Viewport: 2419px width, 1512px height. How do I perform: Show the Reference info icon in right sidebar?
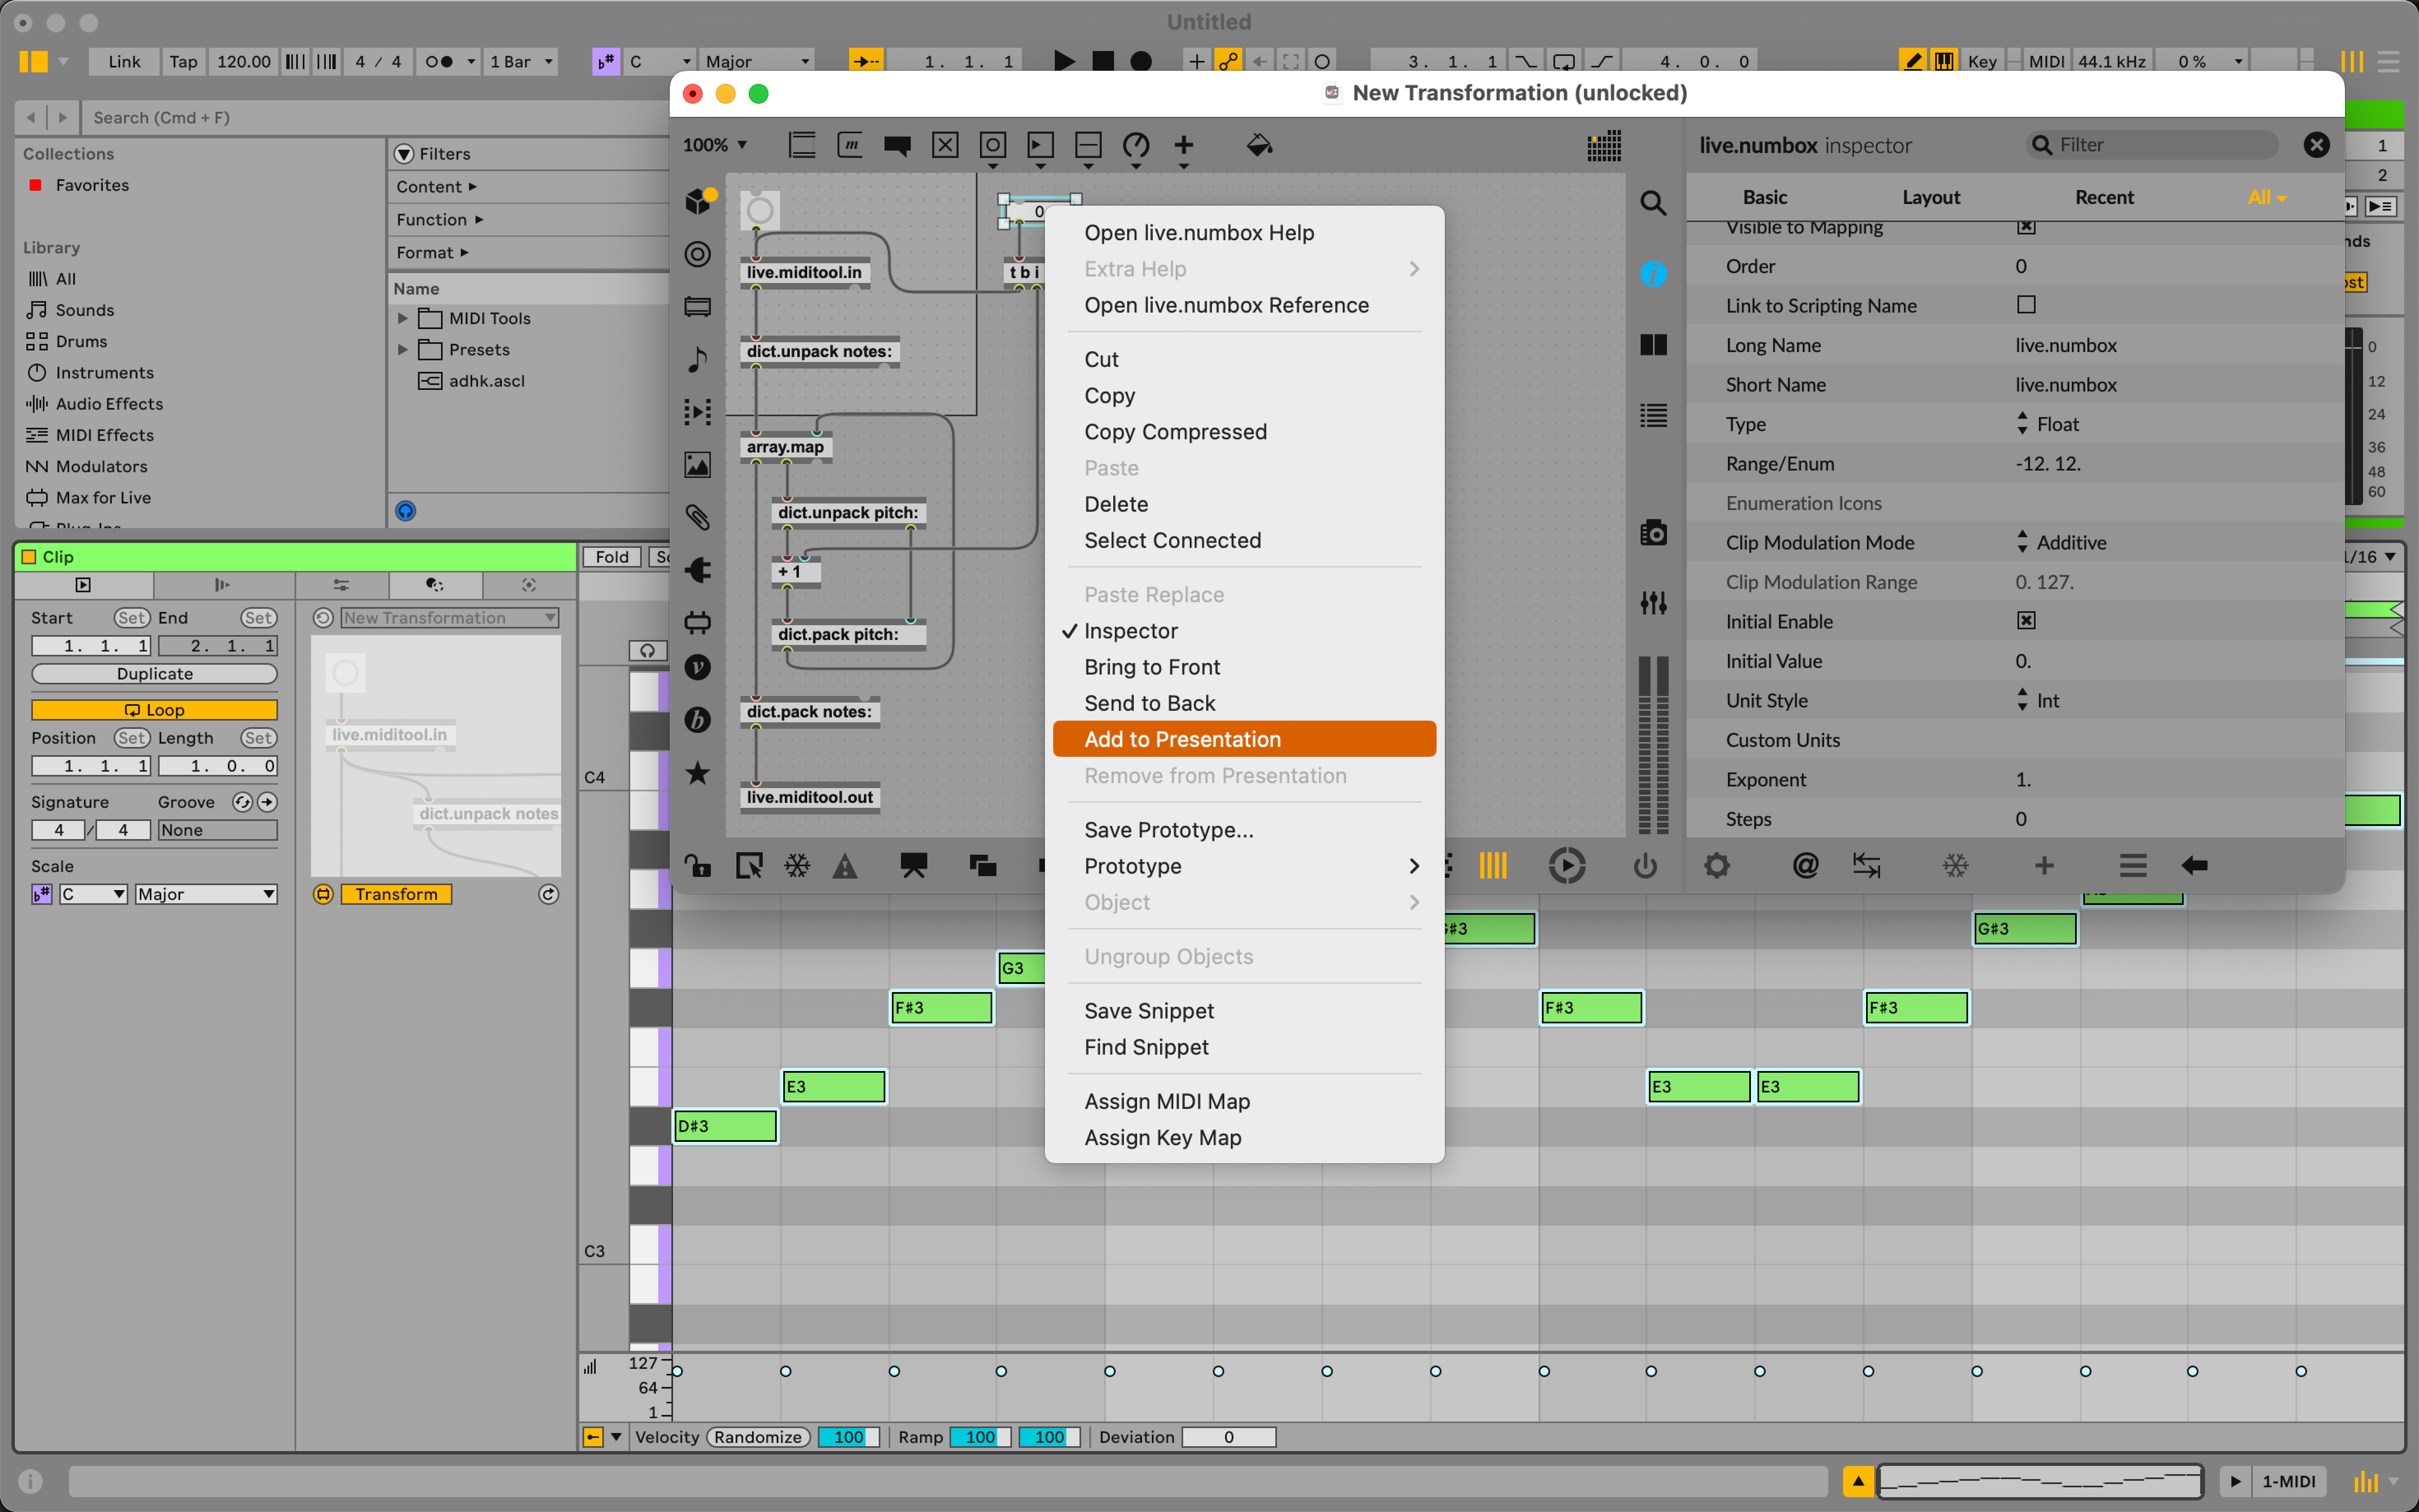(x=1653, y=273)
